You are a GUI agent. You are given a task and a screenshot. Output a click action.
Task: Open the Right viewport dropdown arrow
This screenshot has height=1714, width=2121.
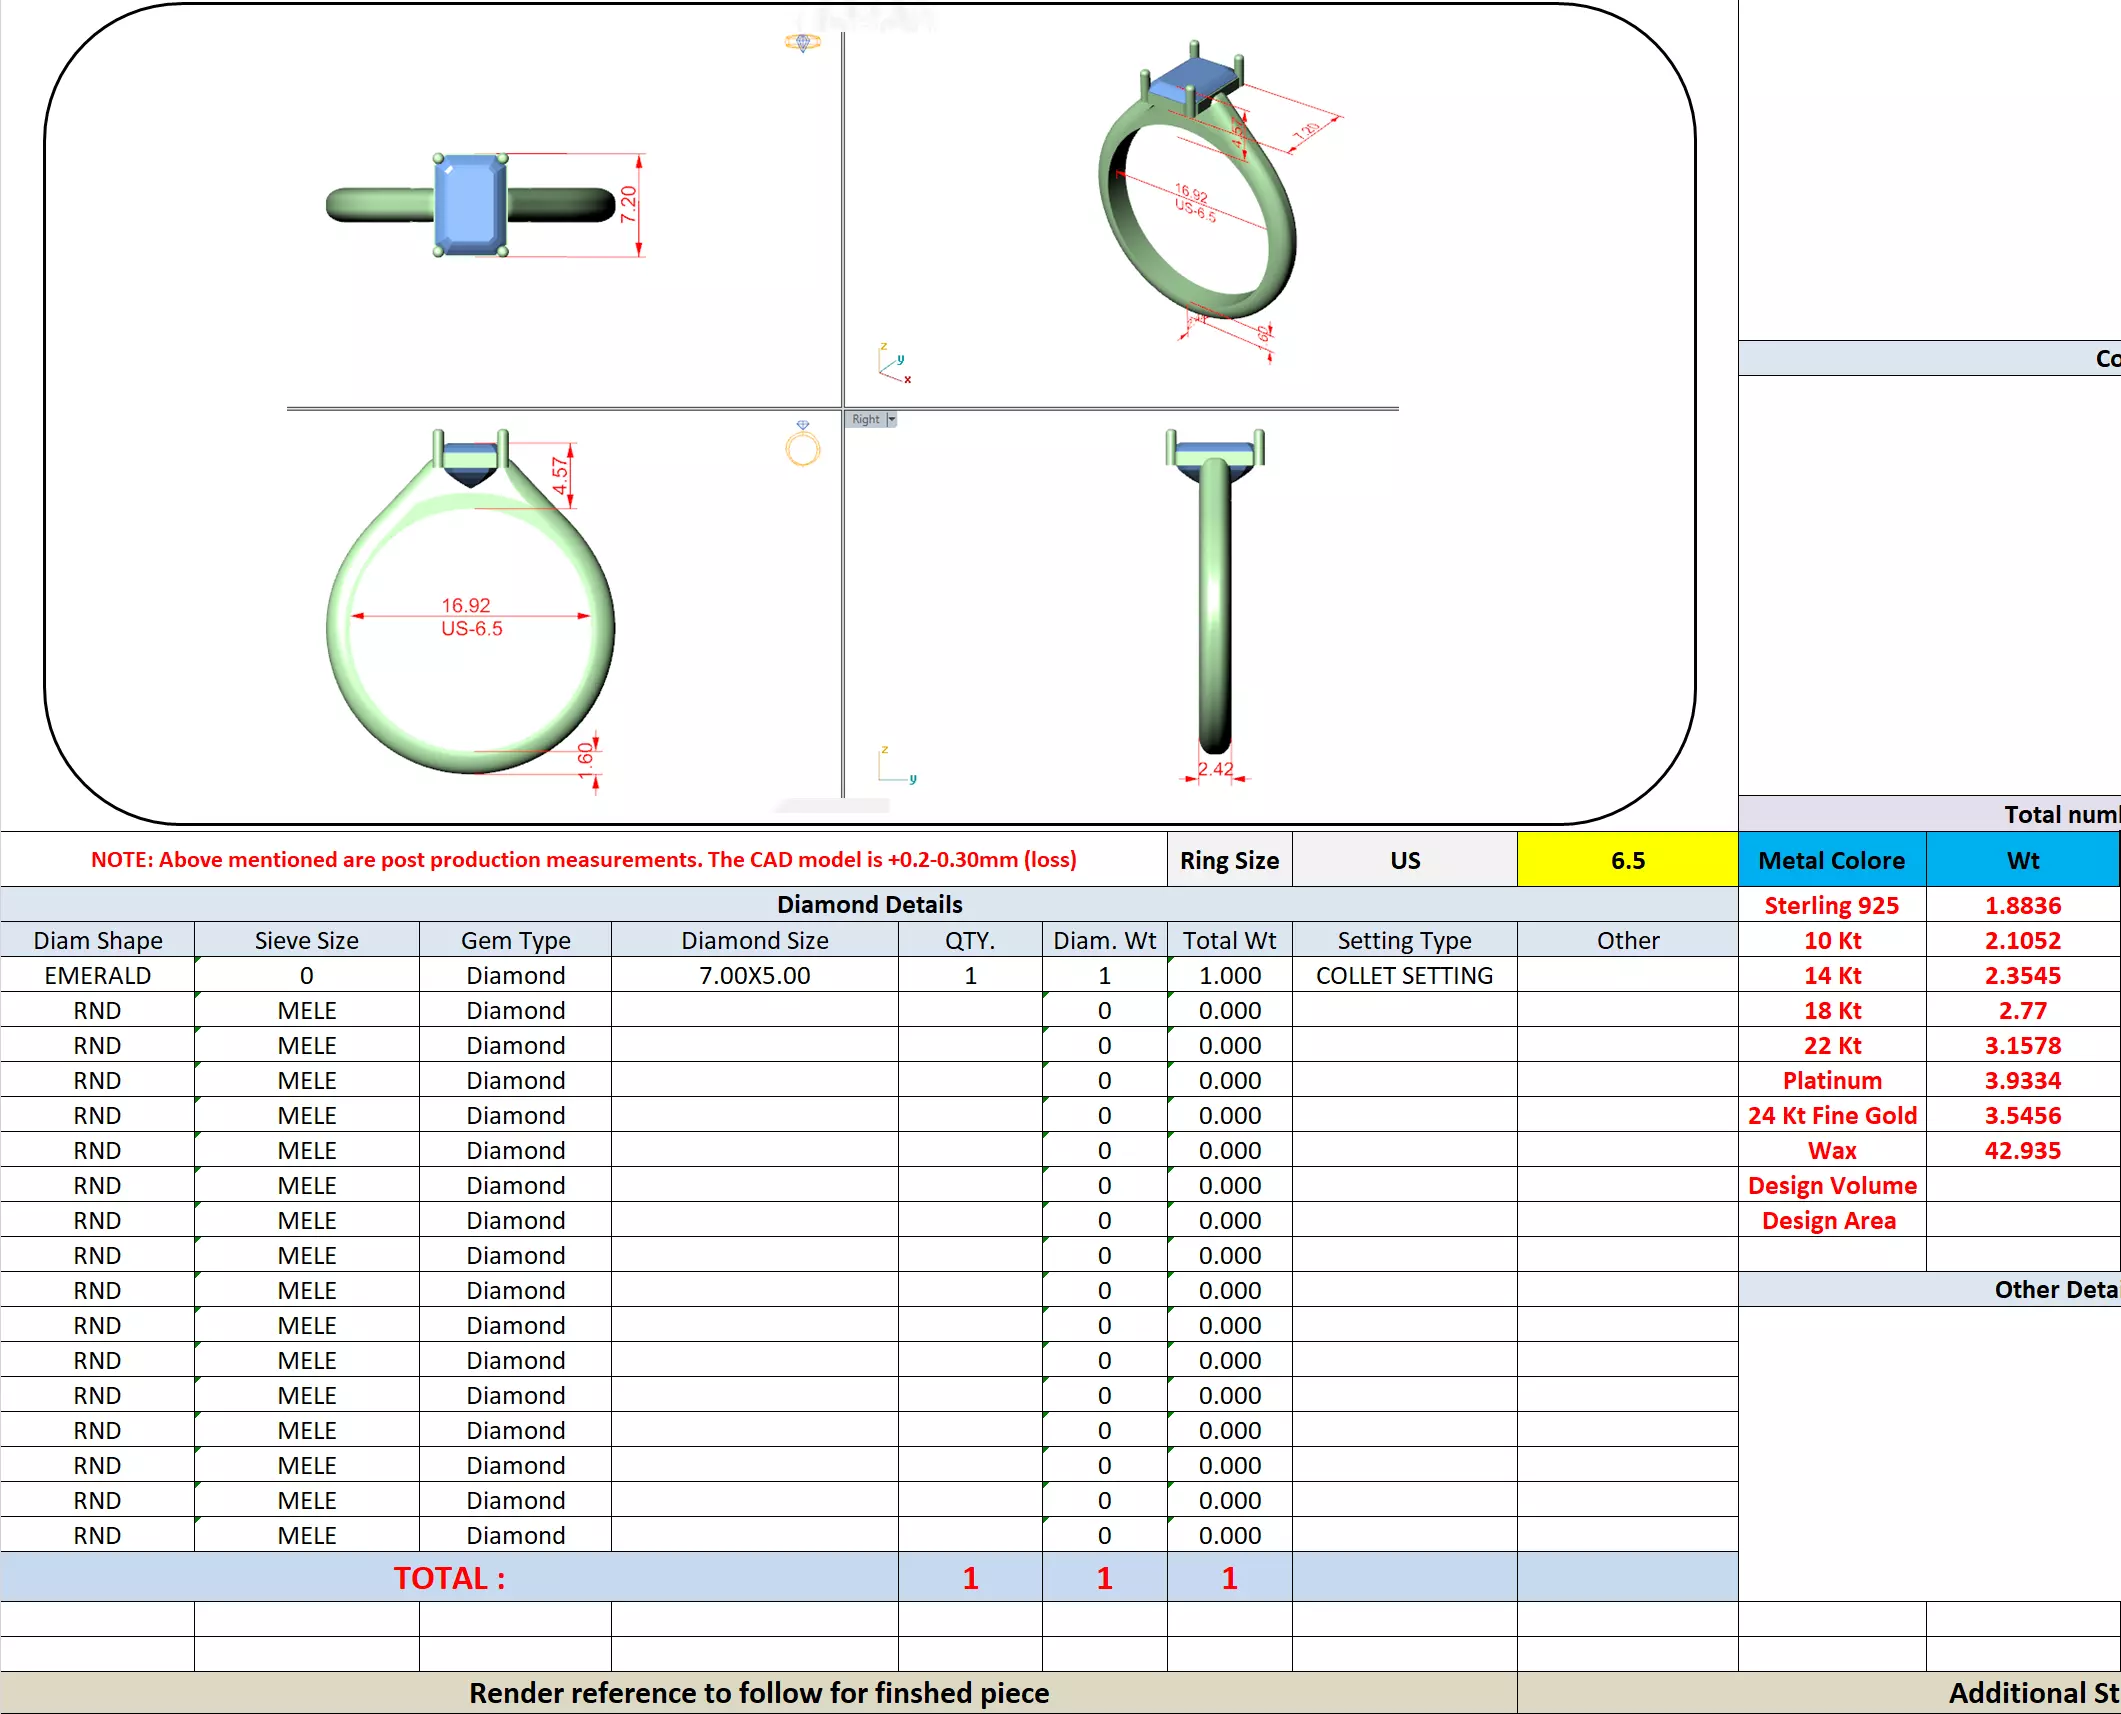(x=891, y=420)
